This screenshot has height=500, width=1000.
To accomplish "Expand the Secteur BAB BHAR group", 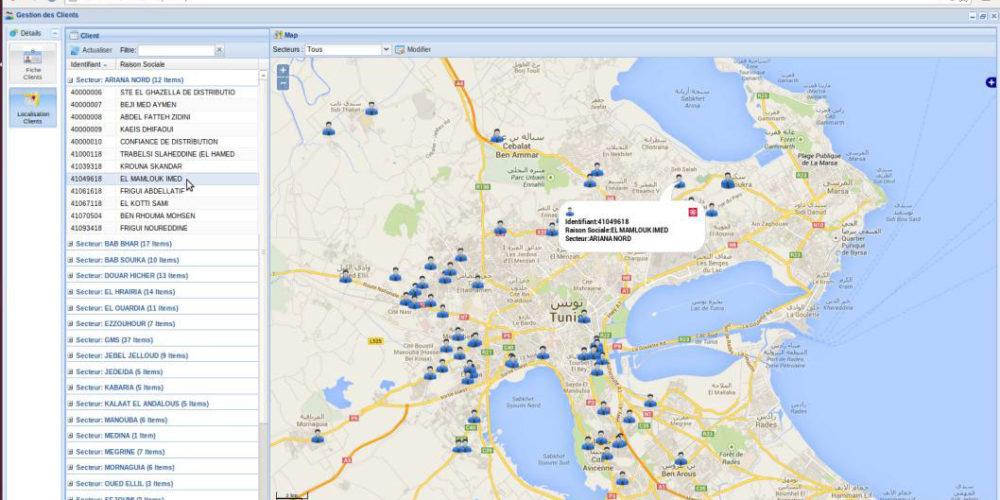I will click(70, 244).
